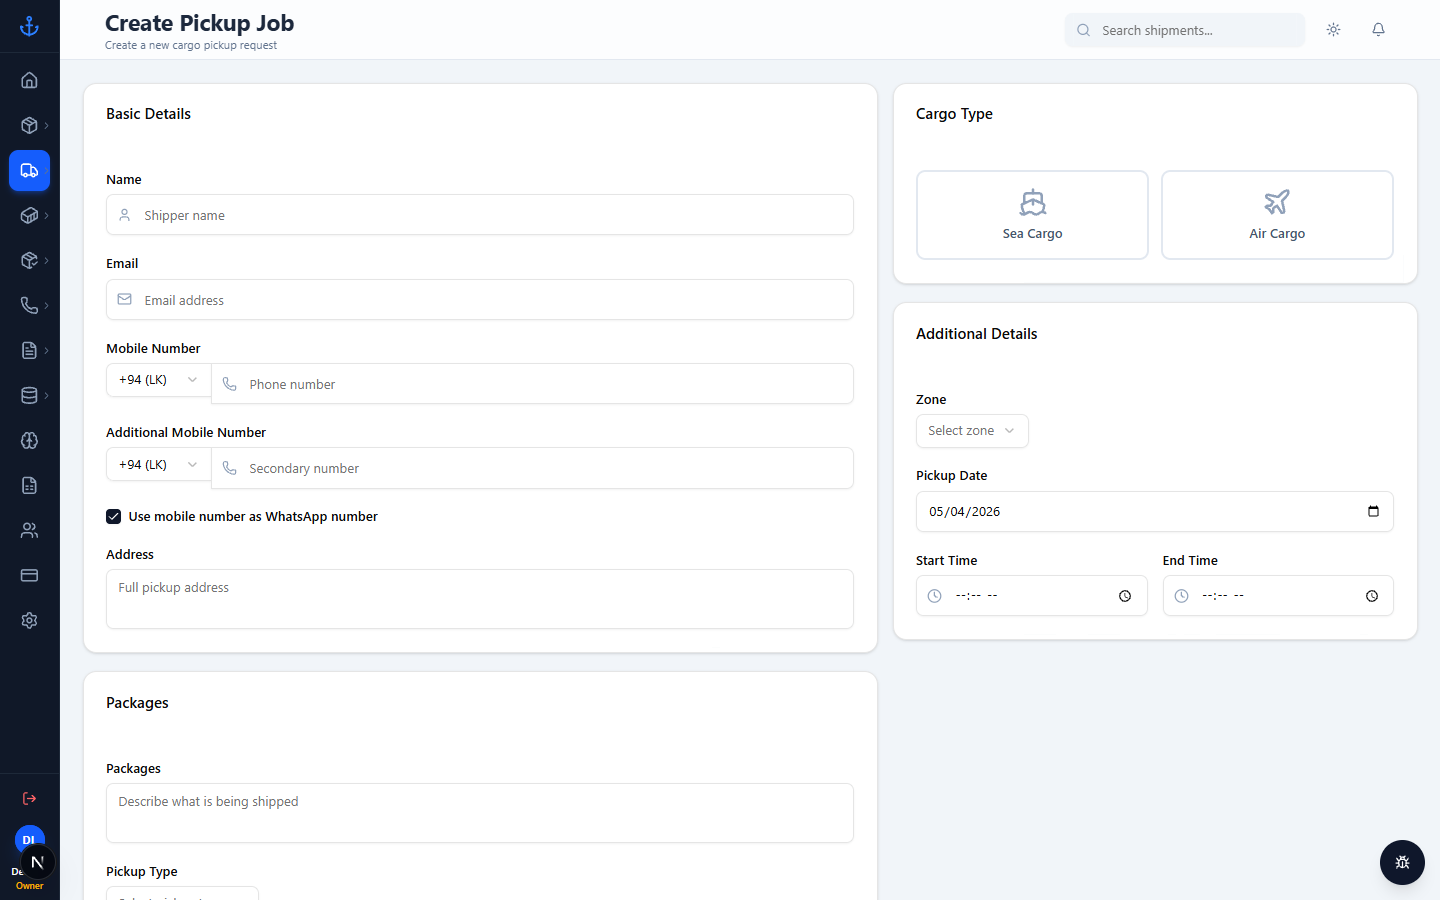
Task: Click the Create Pickup Job page title
Action: click(x=199, y=23)
